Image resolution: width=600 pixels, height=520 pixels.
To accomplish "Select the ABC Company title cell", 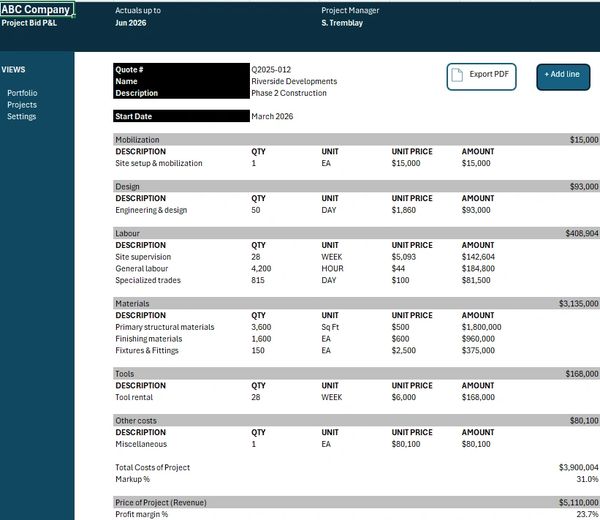I will click(37, 10).
